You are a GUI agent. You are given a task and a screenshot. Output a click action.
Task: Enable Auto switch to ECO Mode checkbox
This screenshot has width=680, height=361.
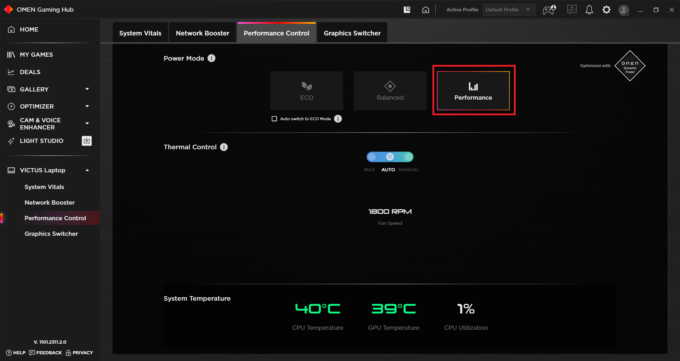click(x=274, y=119)
